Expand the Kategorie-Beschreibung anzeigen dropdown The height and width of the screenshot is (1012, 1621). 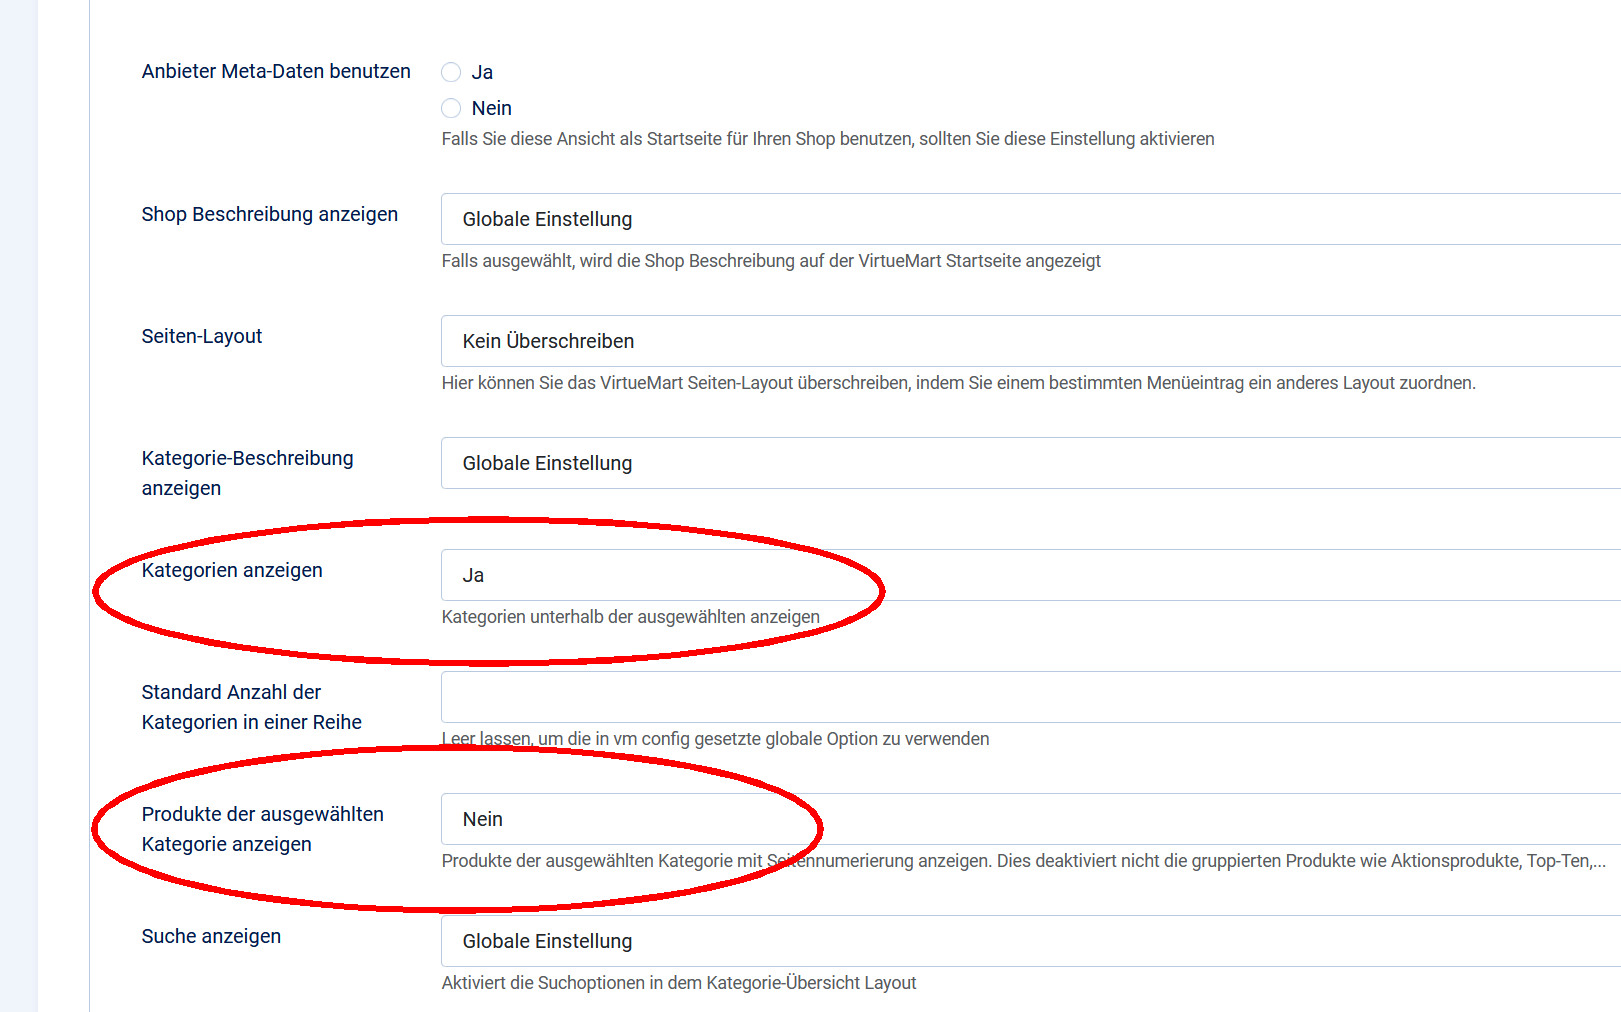[1030, 463]
